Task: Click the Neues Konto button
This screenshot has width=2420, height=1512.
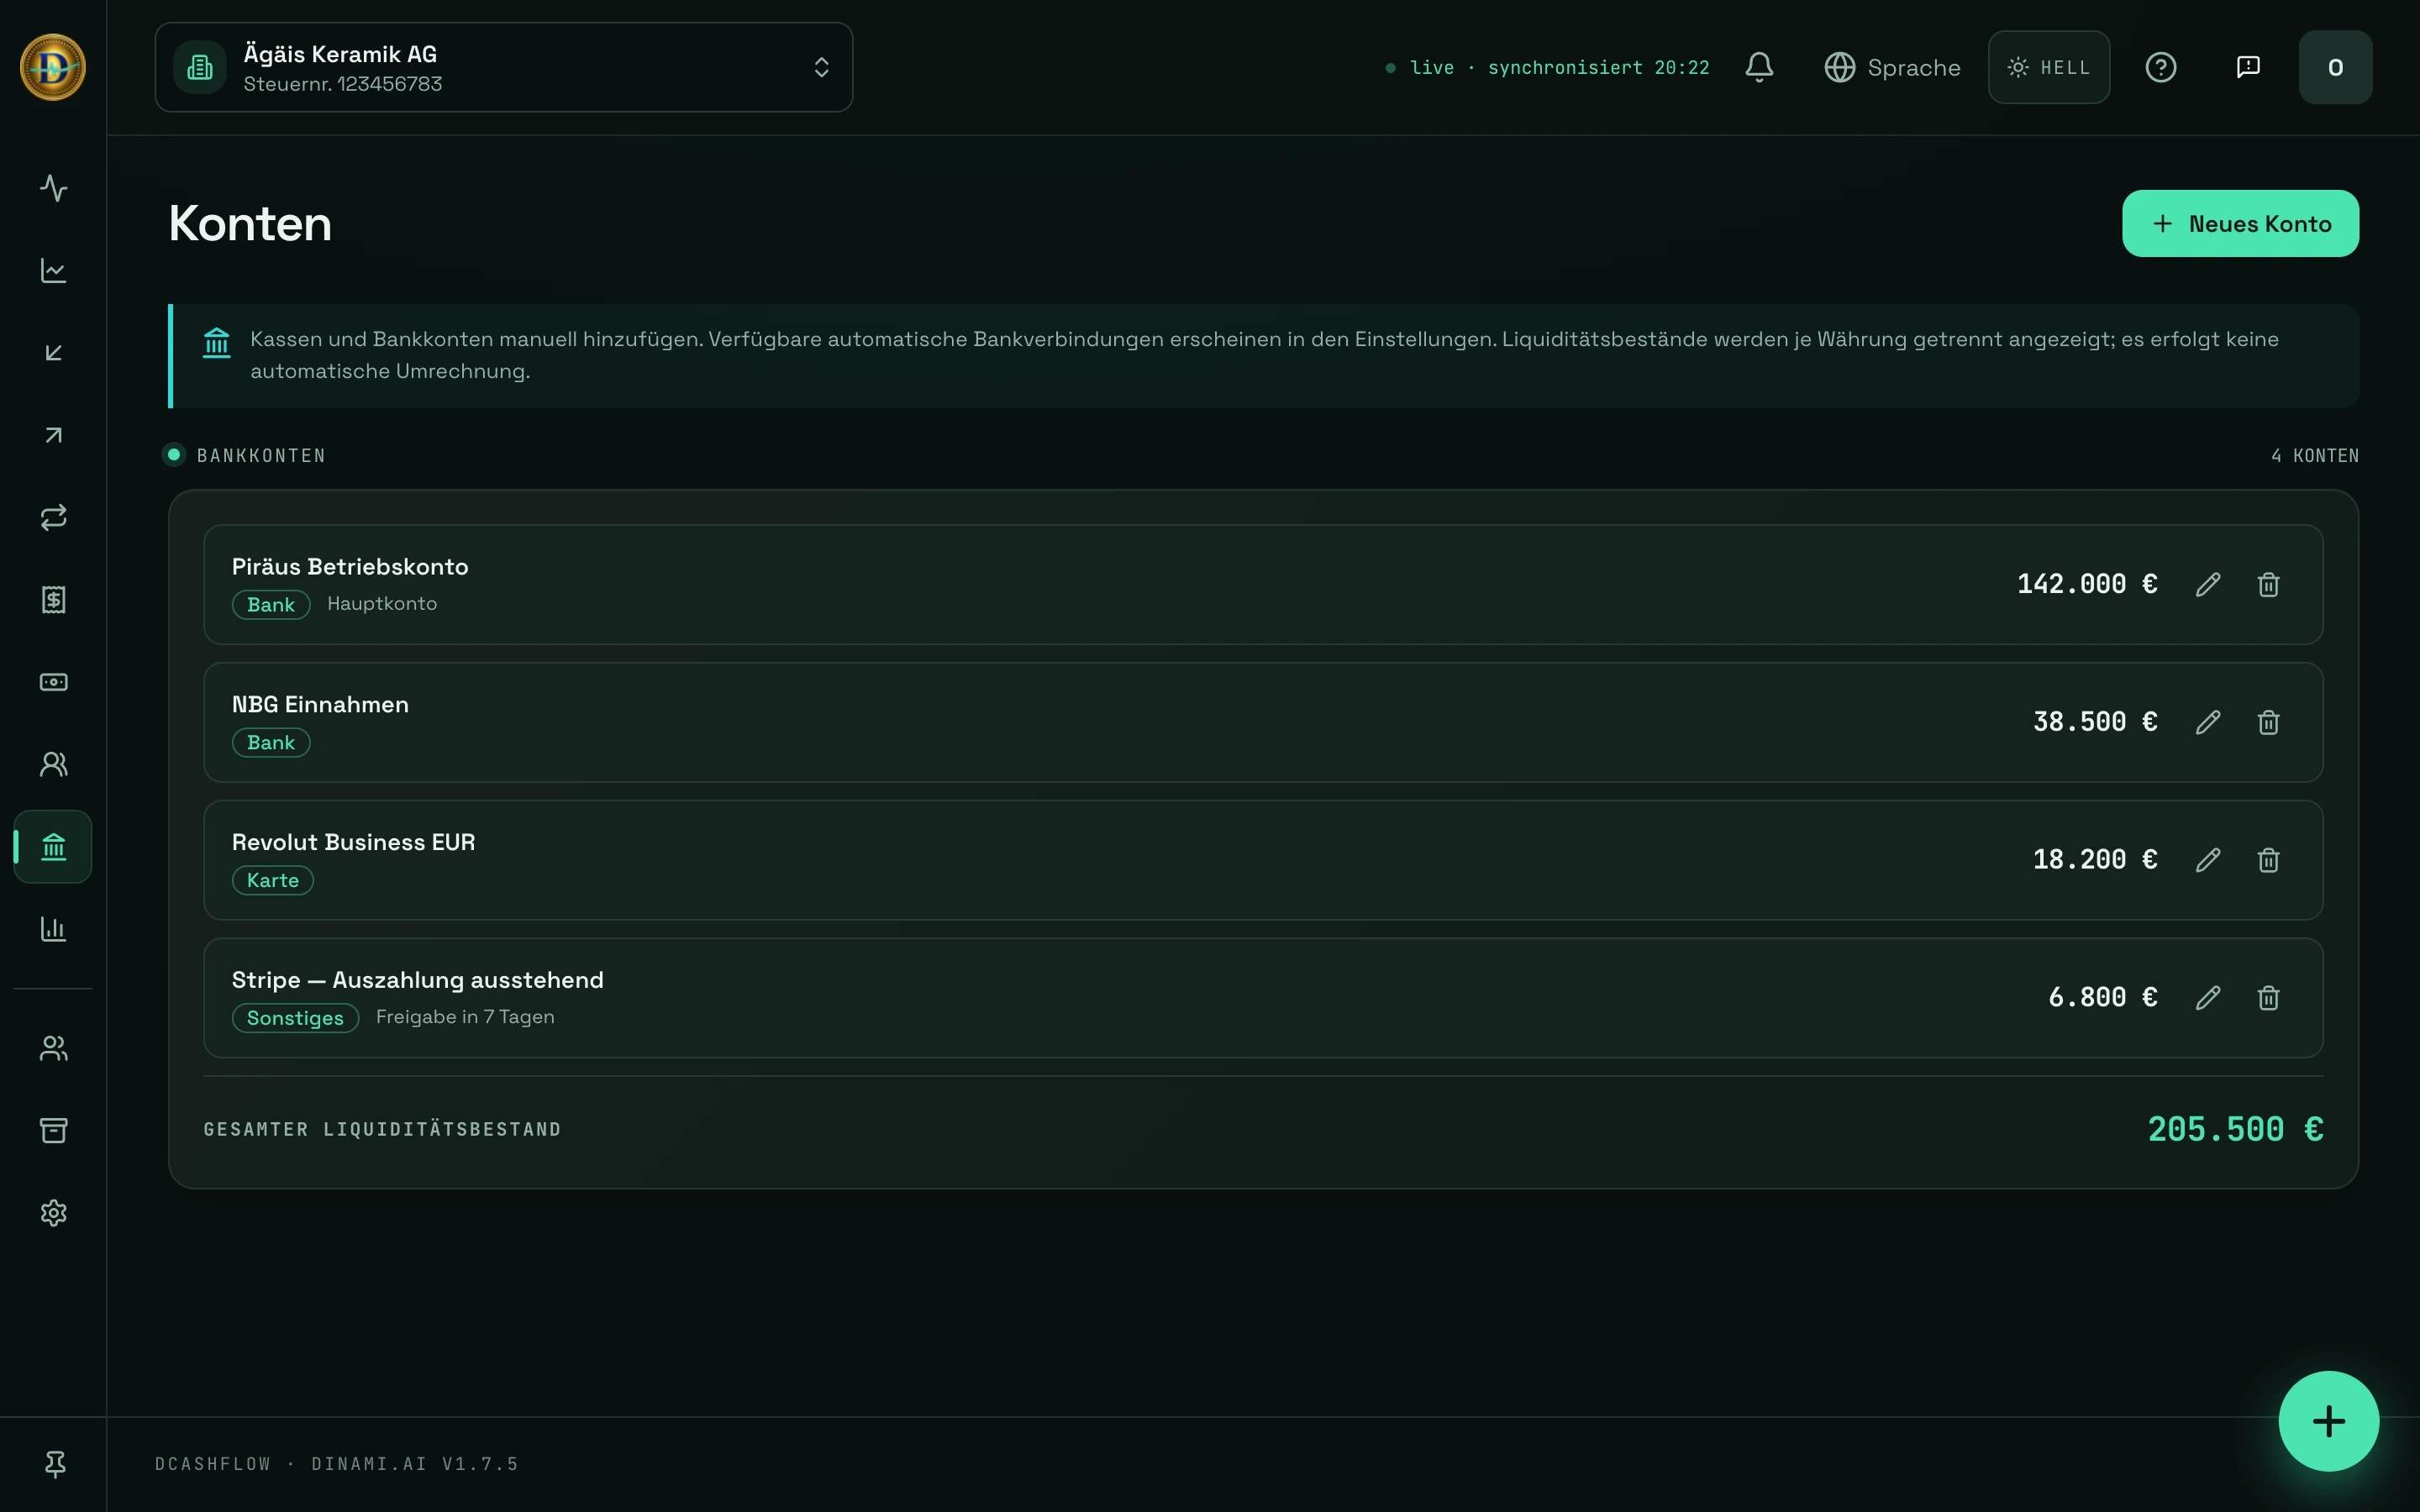Action: click(2240, 223)
